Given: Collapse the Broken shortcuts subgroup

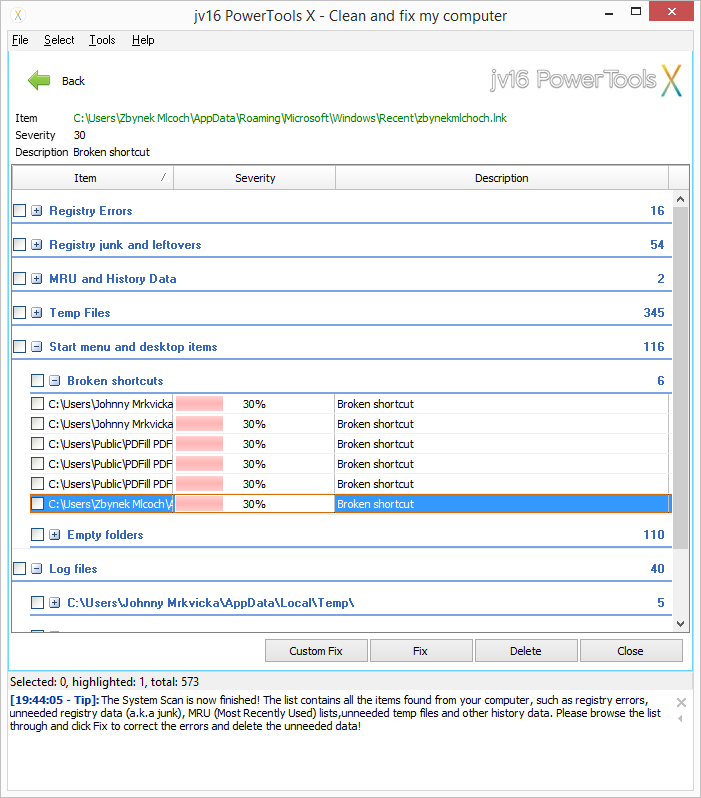Looking at the screenshot, I should [x=55, y=381].
